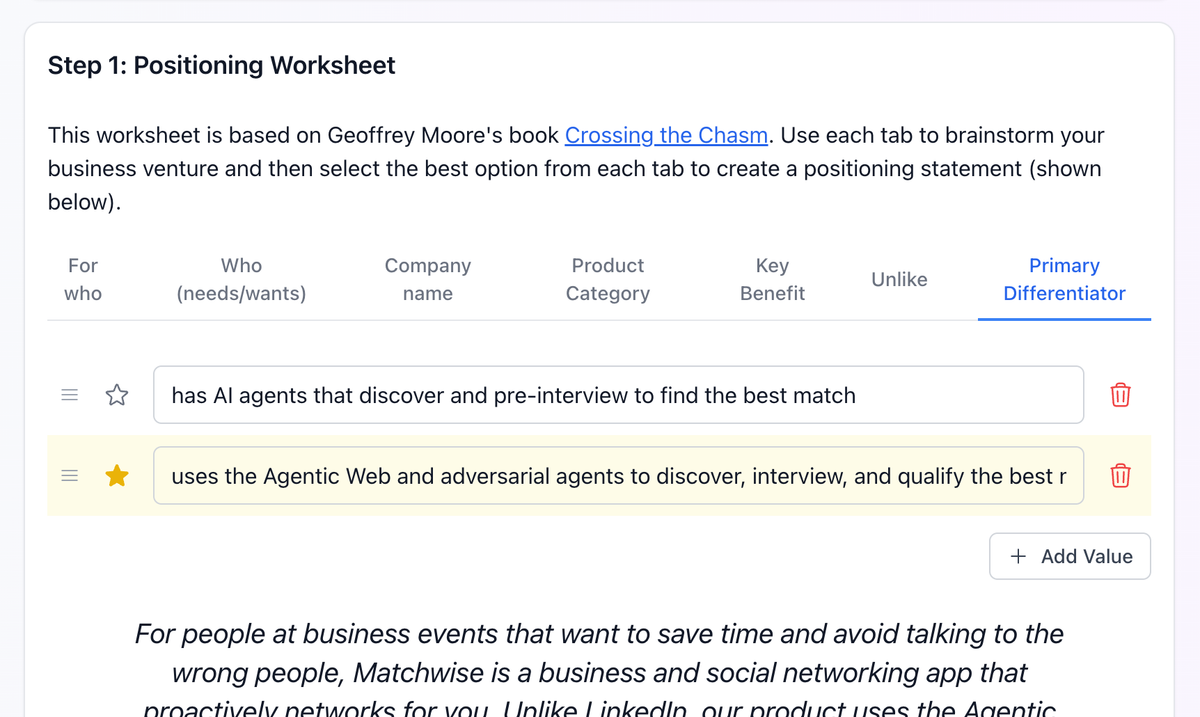Click the drag handle on the first differentiator row
Screen dimensions: 1200x717
click(69, 394)
